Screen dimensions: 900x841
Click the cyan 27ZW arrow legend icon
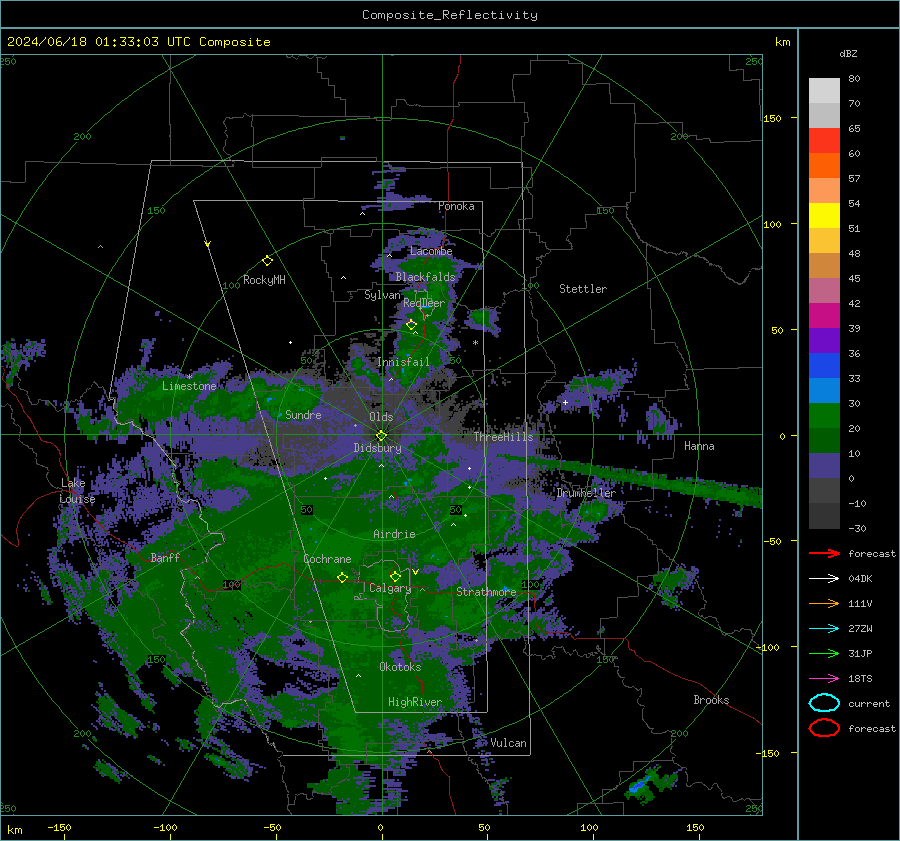pos(824,629)
